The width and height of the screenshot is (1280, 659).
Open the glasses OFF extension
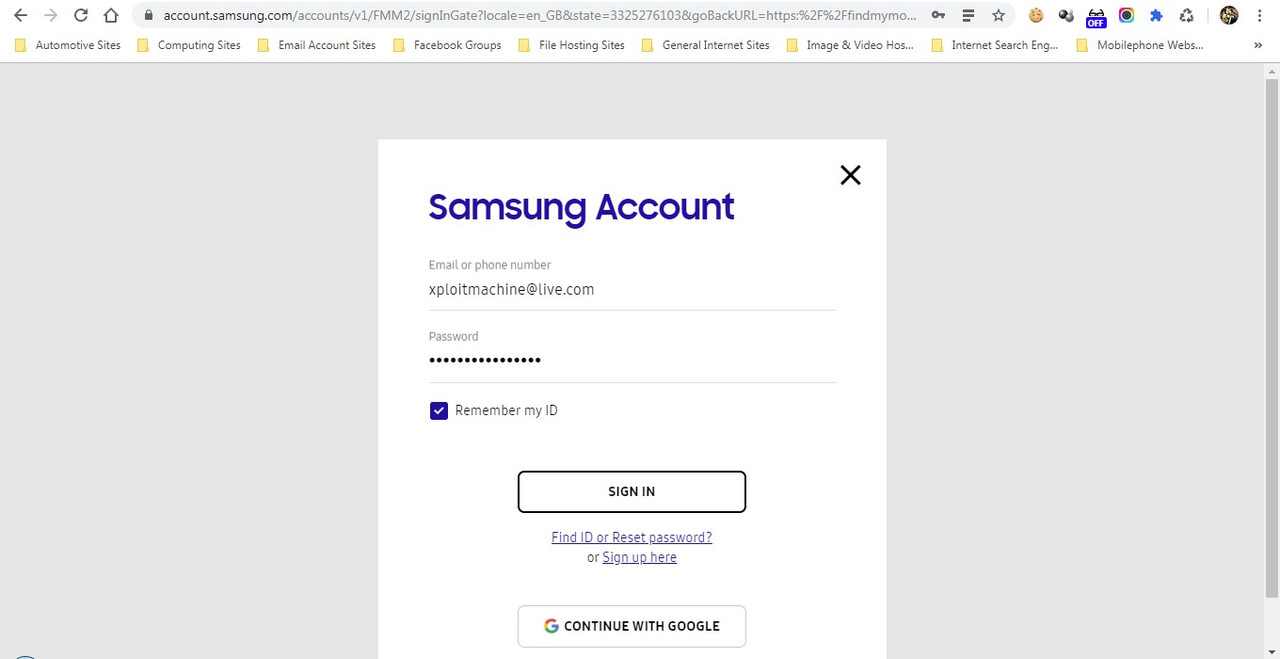click(1096, 17)
